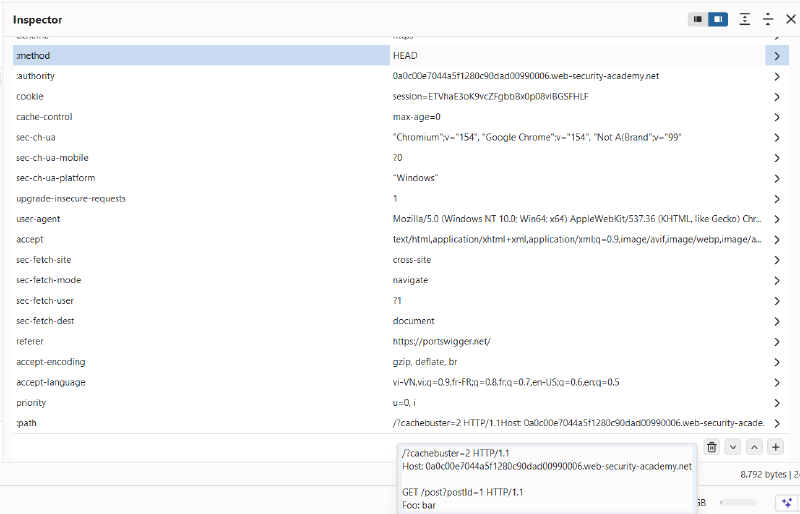Screen dimensions: 800x514
Task: Add new header with plus icon
Action: [776, 447]
